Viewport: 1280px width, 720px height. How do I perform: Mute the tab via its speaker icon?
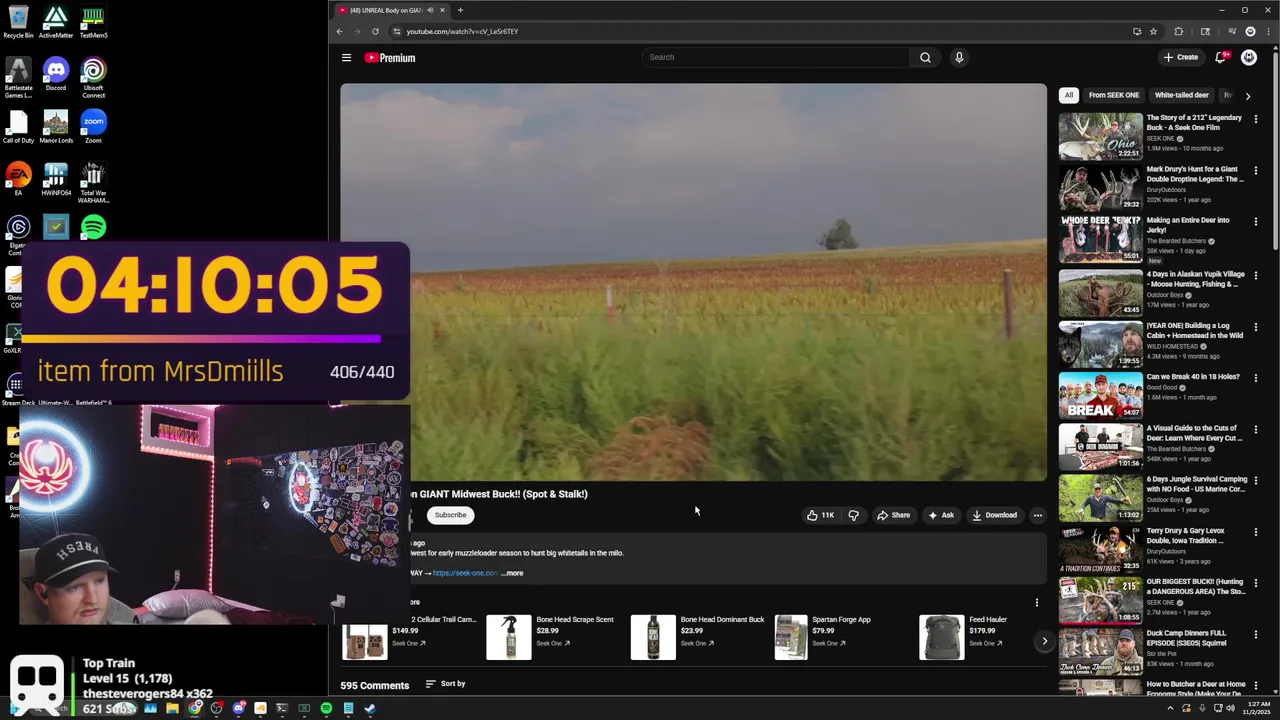point(430,10)
